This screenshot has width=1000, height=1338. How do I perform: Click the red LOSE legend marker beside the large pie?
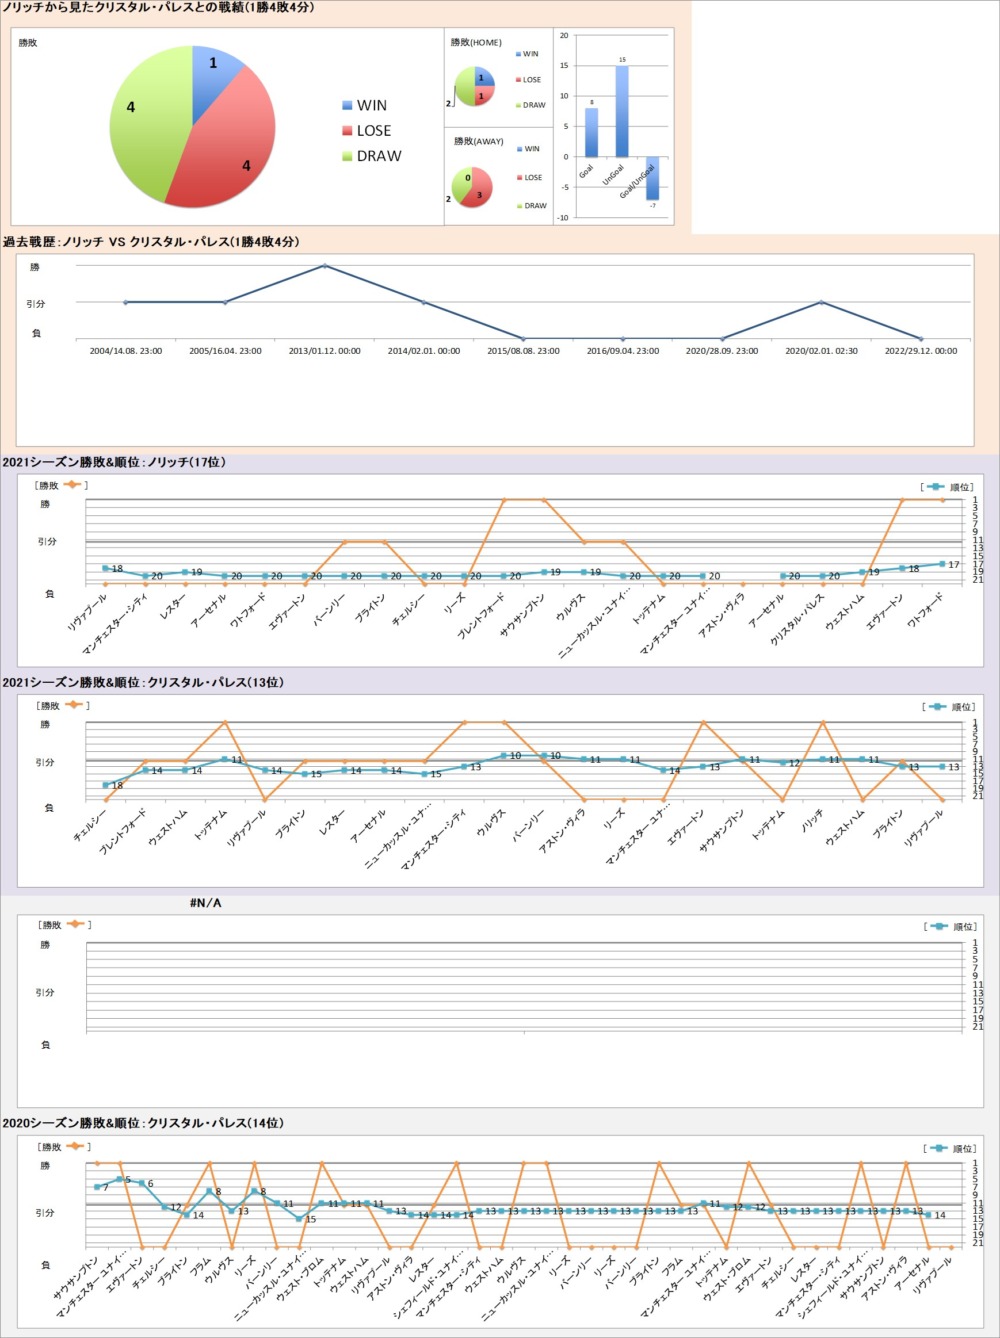(x=347, y=131)
